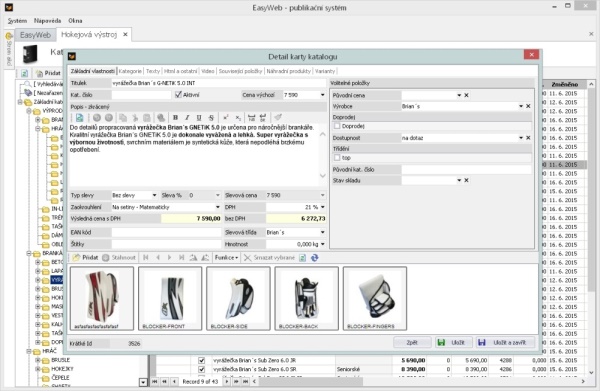600x391 pixels.
Task: Select the BRUSLE folder under HRÁČ
Action: [60, 360]
